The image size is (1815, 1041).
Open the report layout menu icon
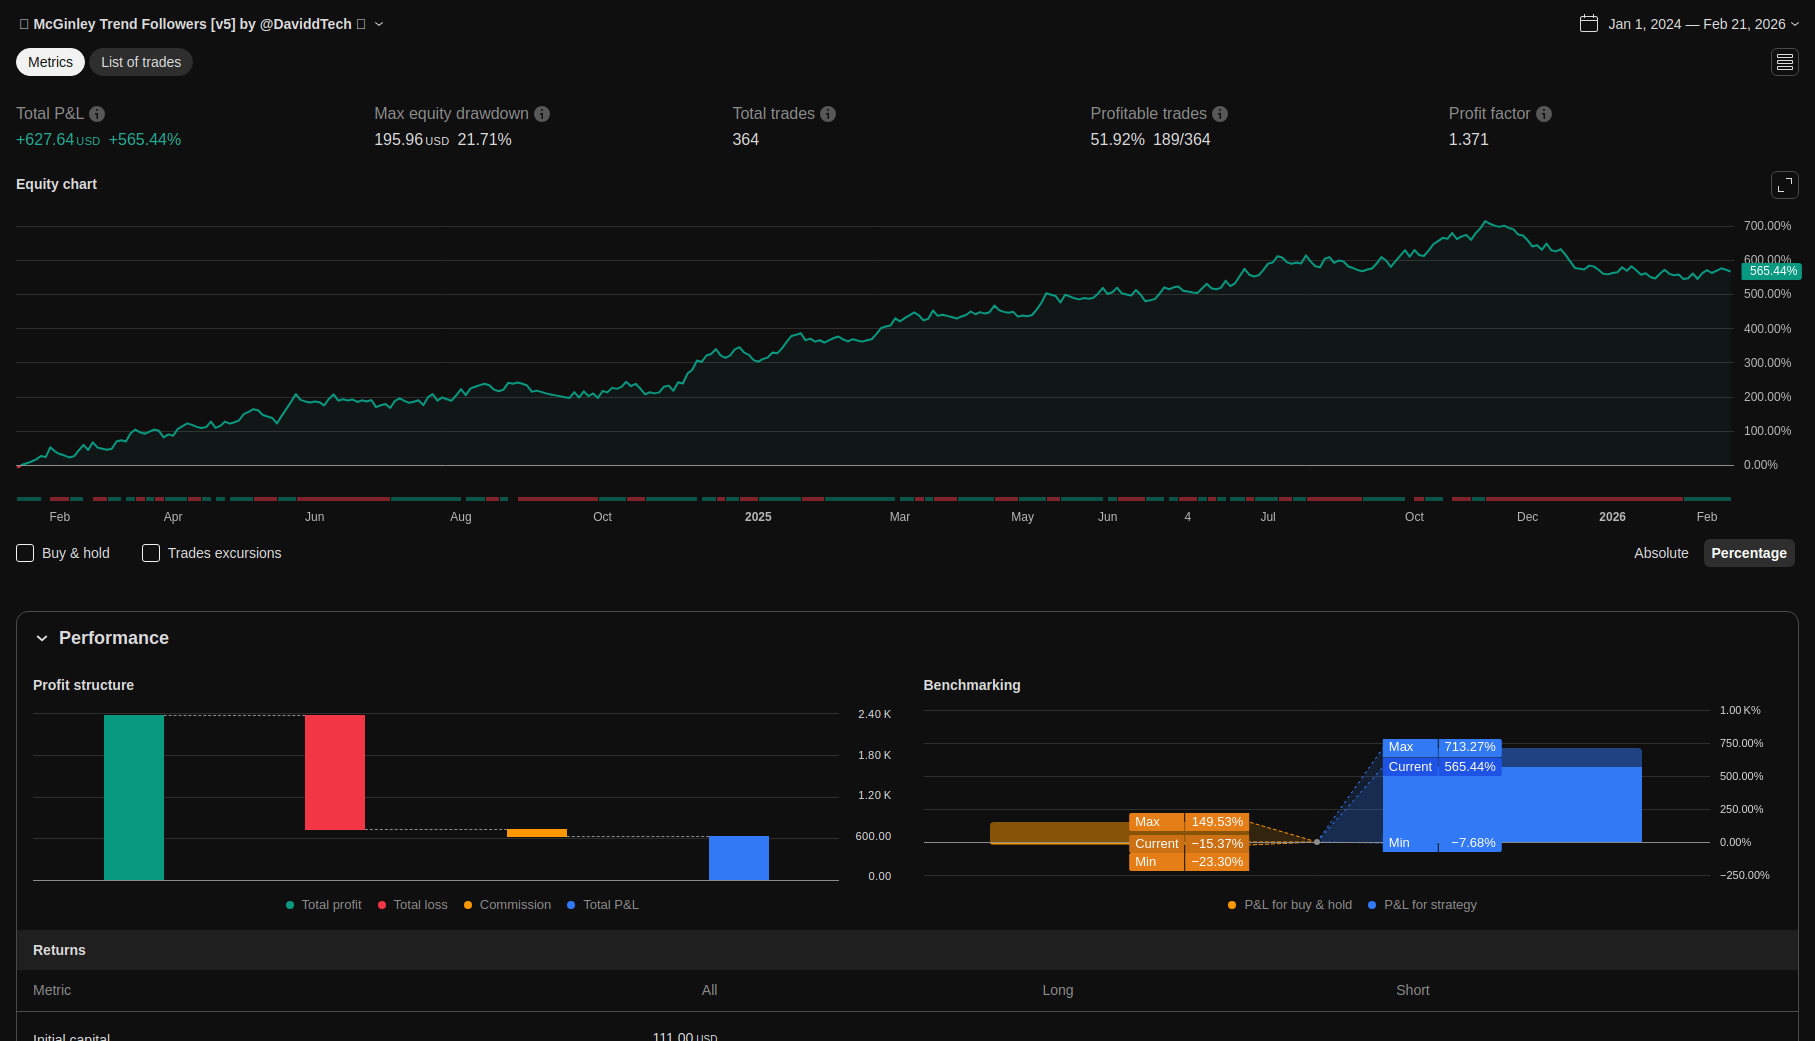click(1784, 62)
